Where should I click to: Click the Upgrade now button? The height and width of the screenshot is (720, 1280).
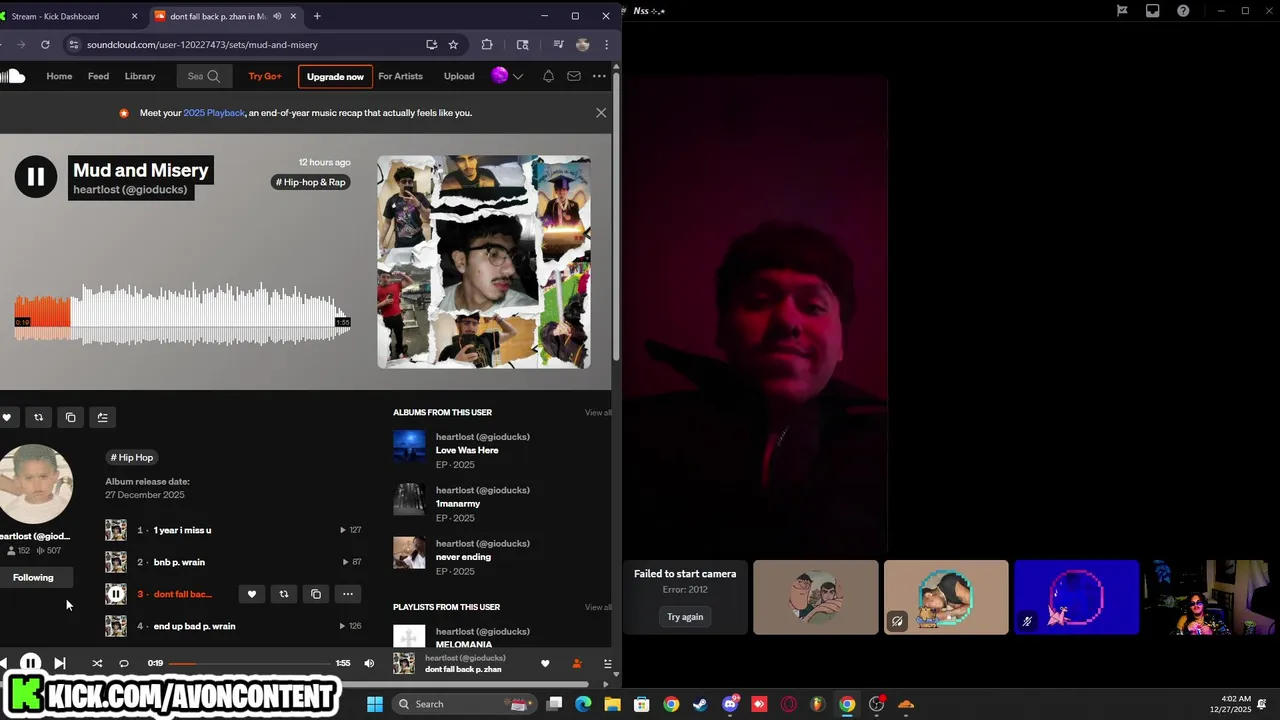335,76
